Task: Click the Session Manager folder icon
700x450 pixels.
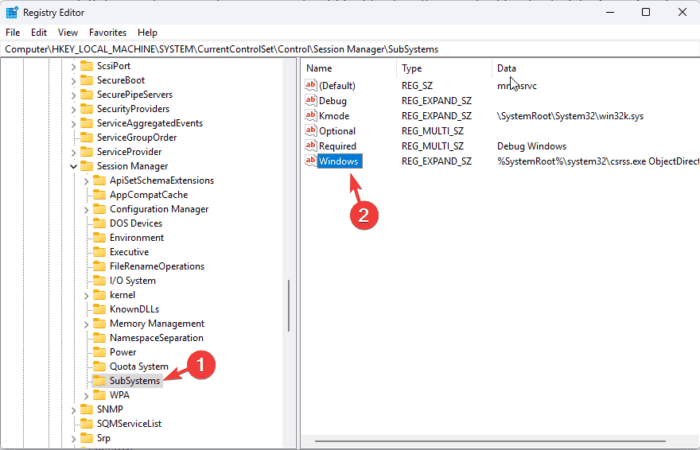Action: 86,166
